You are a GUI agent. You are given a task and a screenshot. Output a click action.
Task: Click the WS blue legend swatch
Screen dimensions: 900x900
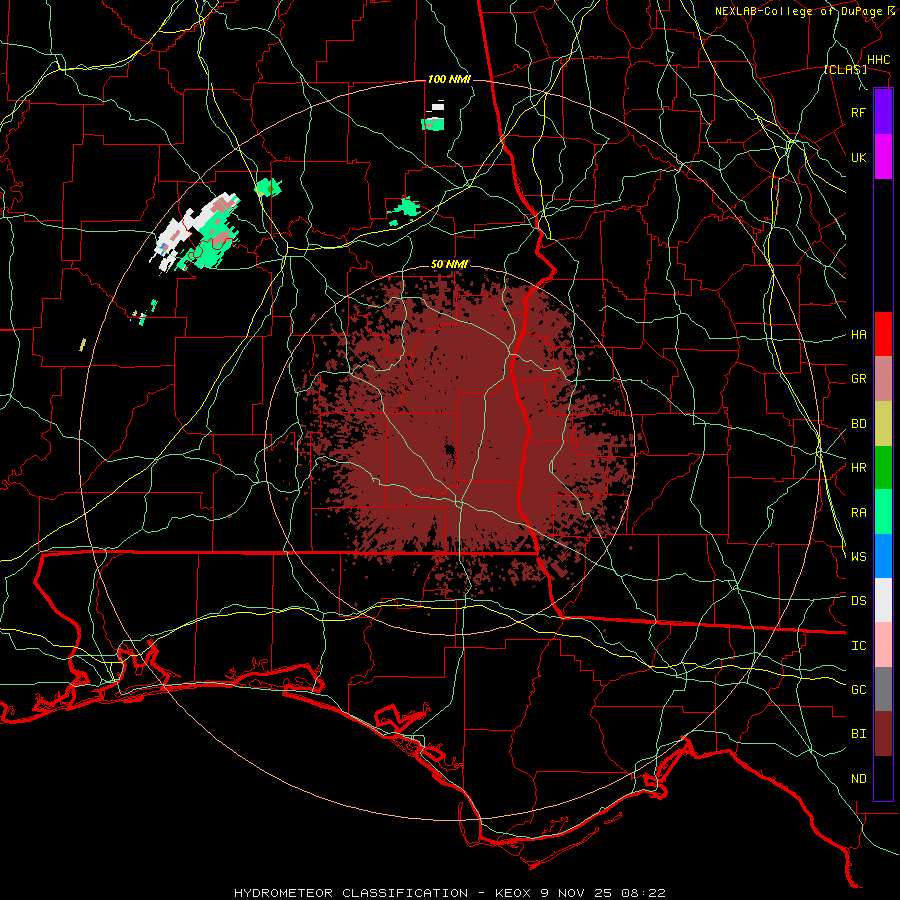point(883,556)
